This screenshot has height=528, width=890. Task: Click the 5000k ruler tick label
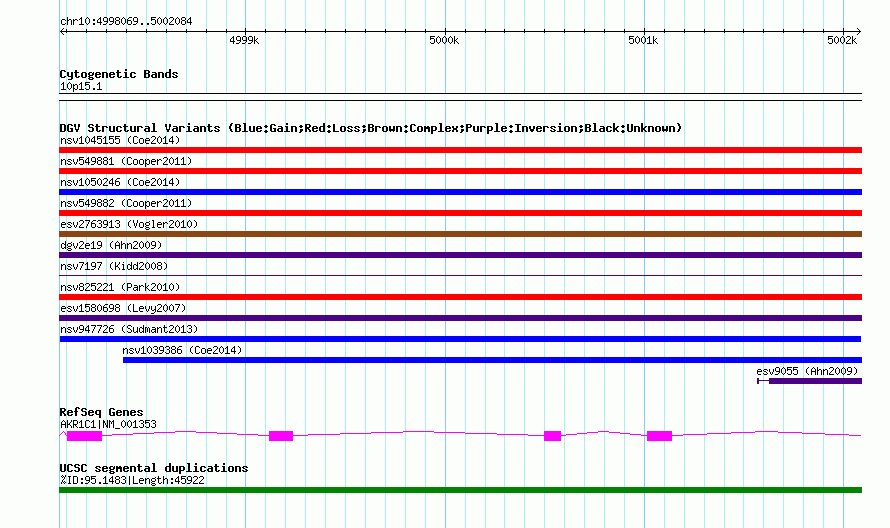(444, 40)
